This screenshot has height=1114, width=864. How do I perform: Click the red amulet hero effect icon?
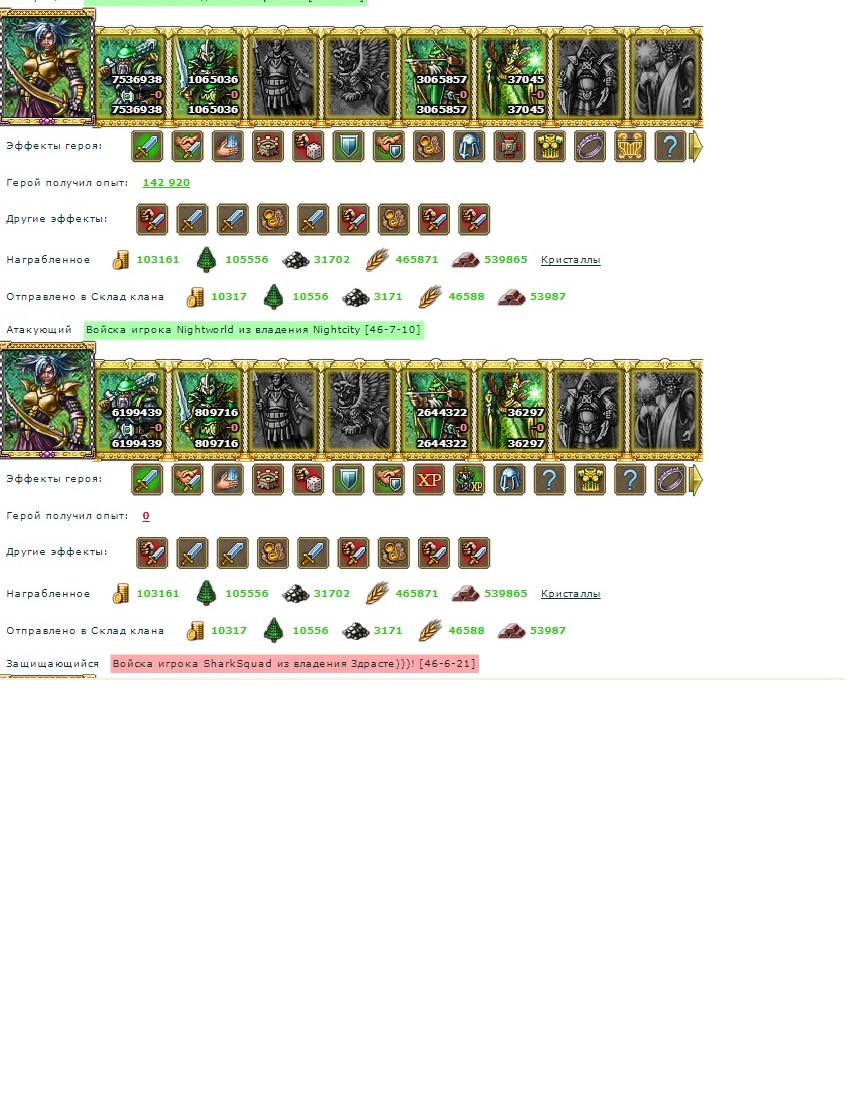pos(509,146)
